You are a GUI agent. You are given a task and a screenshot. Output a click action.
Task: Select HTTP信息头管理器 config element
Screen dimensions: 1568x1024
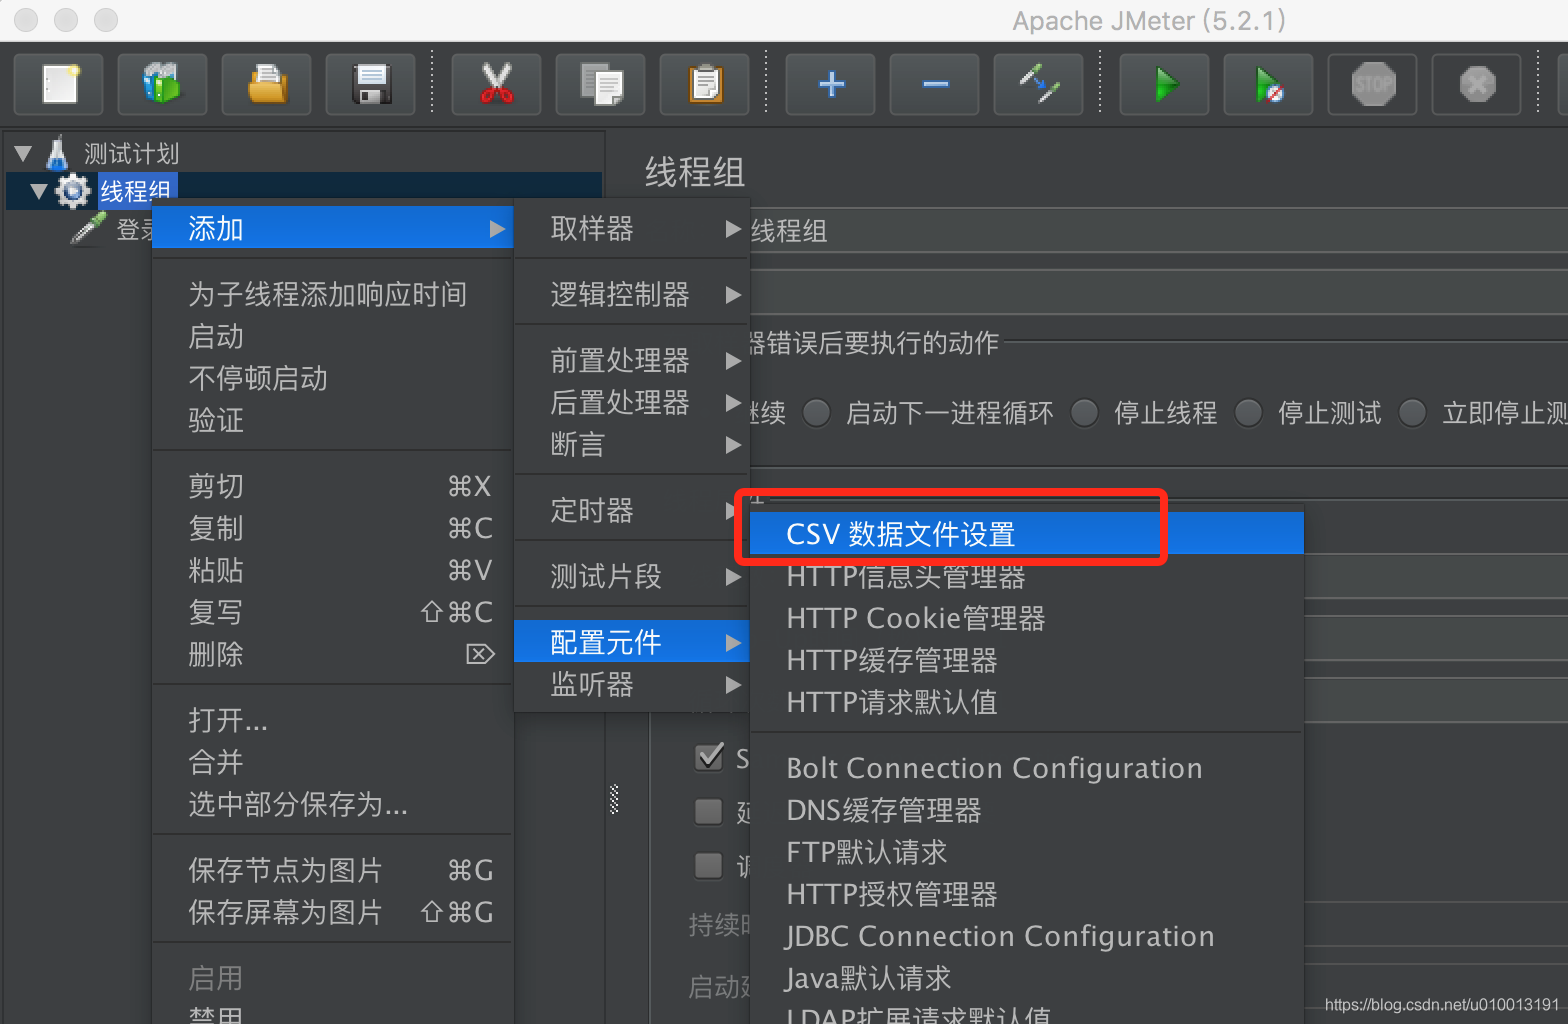(1027, 576)
